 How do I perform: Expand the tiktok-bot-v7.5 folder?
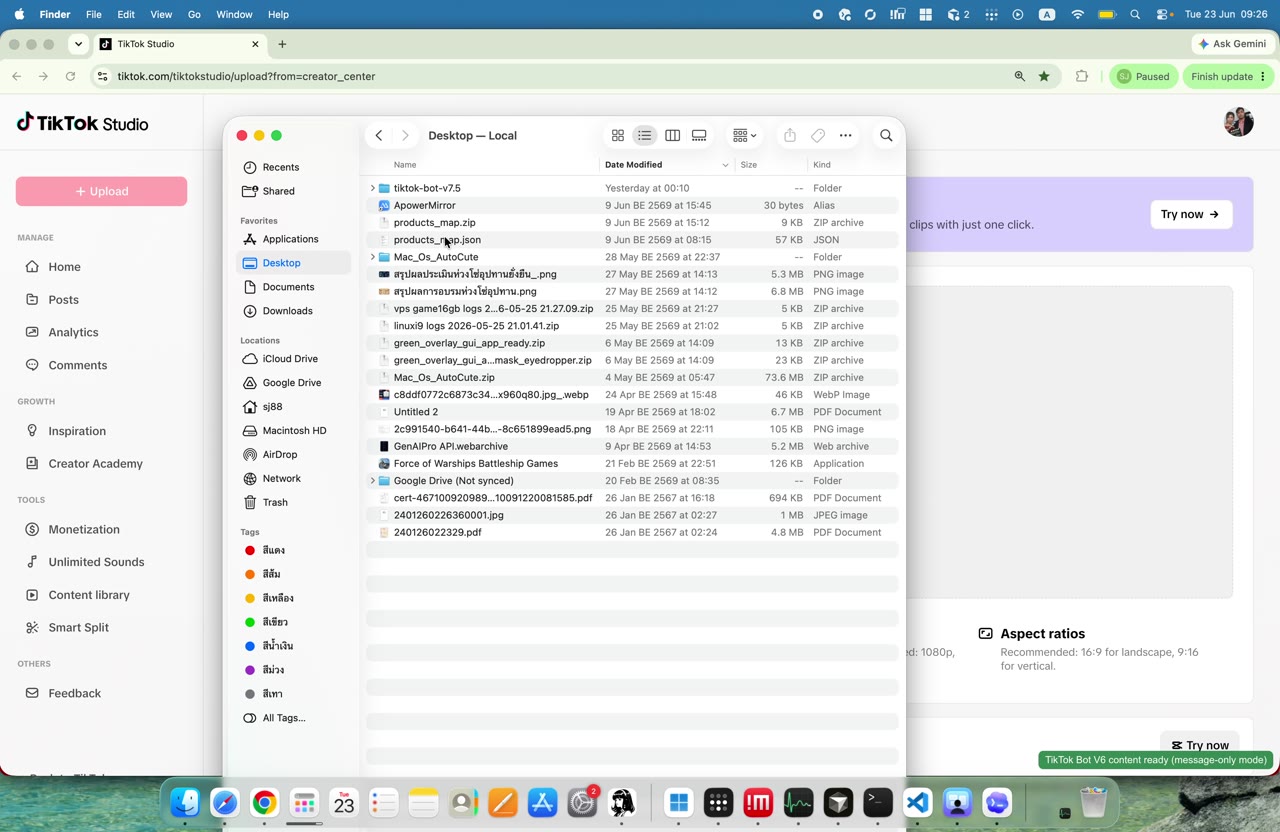tap(373, 188)
